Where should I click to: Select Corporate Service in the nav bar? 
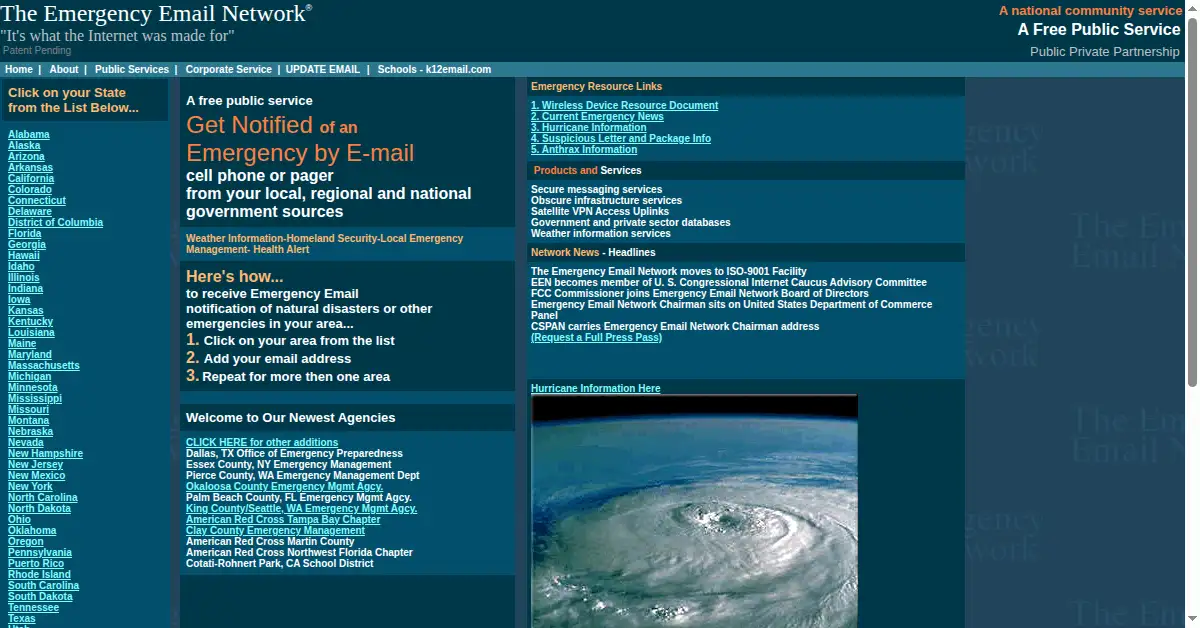tap(228, 69)
